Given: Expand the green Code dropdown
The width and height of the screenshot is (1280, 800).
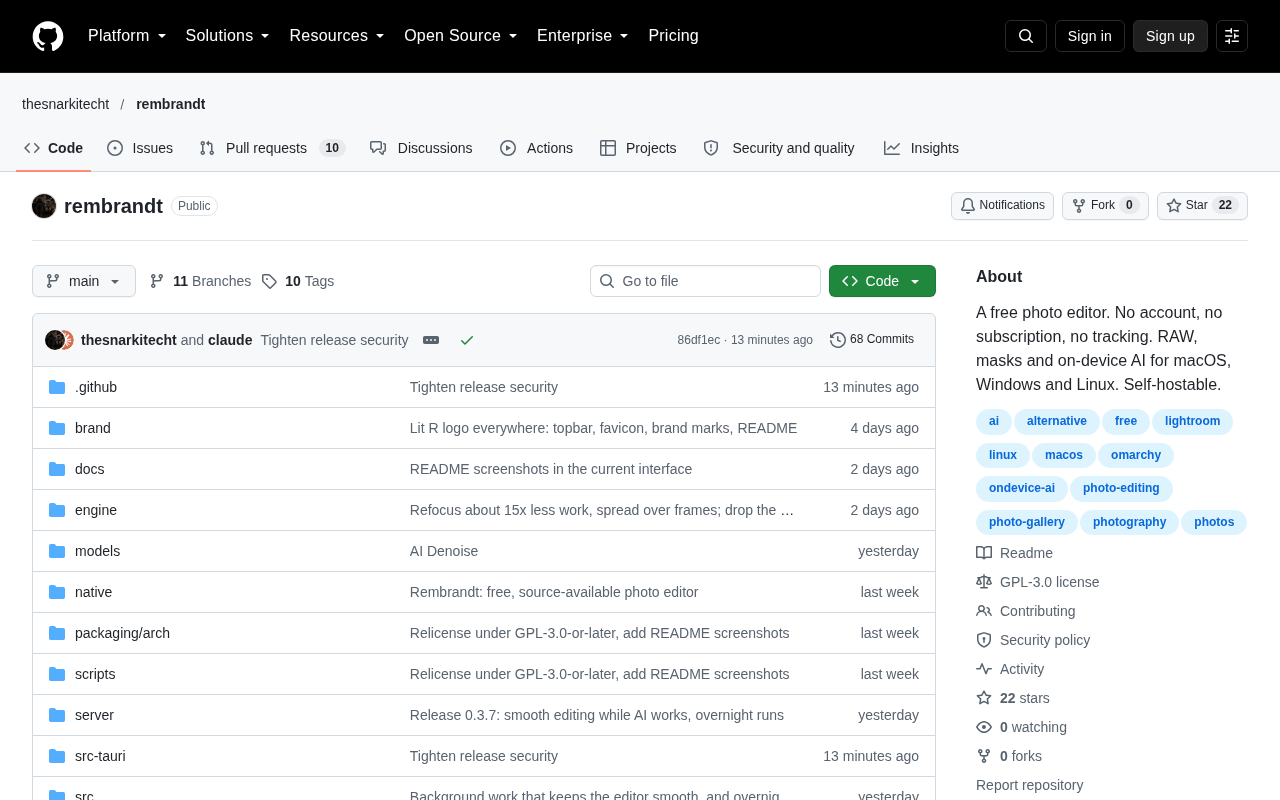Looking at the screenshot, I should (x=882, y=281).
